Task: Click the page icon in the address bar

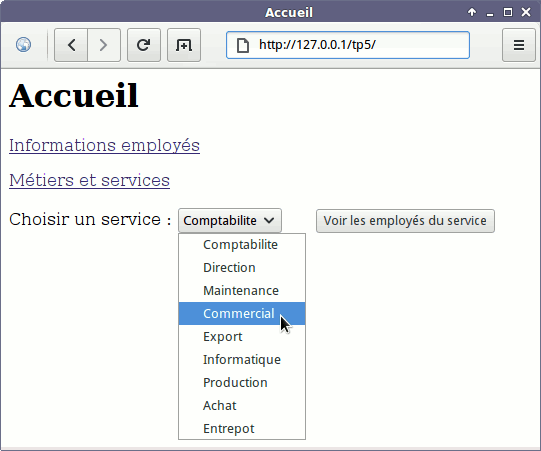Action: [x=243, y=45]
